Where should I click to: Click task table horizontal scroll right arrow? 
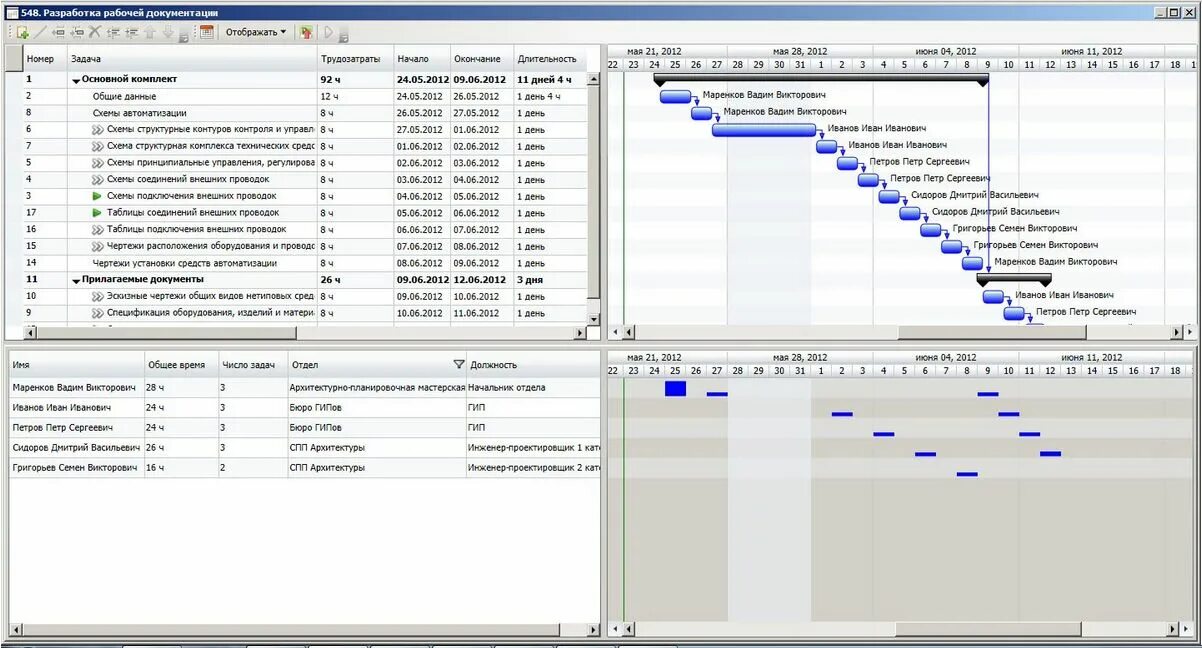(580, 332)
